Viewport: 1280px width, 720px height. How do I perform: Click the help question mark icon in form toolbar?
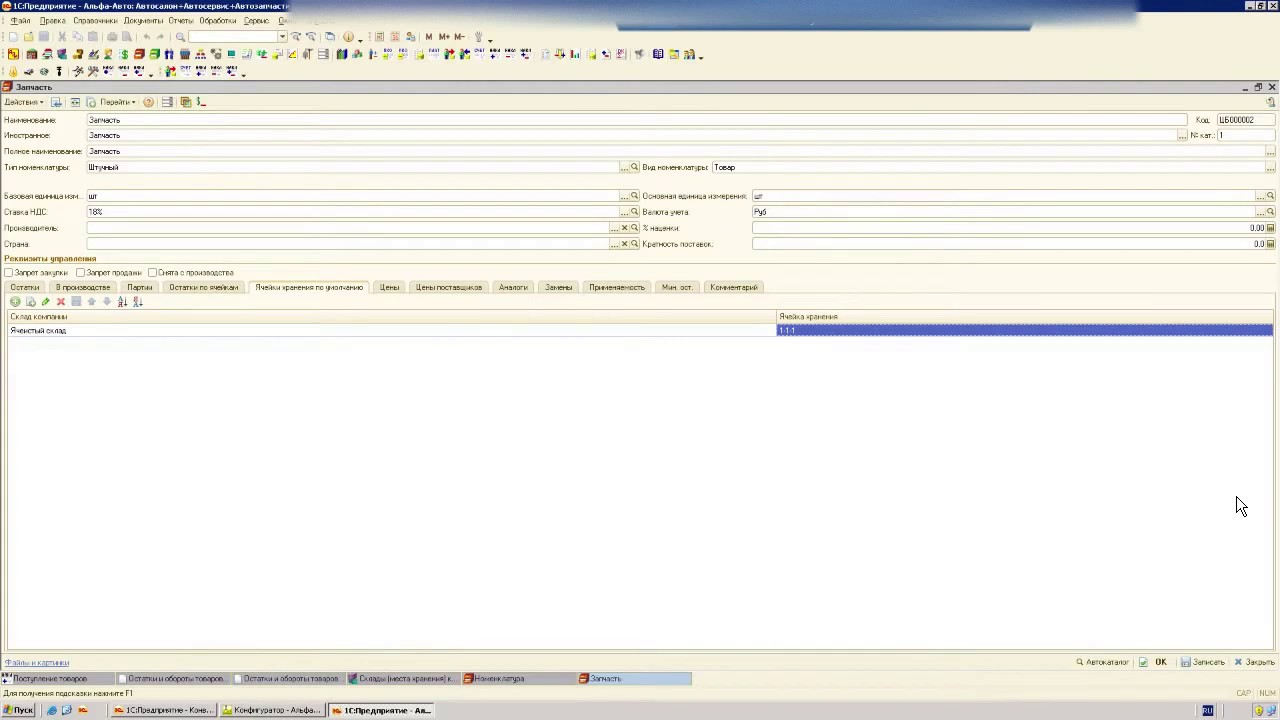(148, 102)
